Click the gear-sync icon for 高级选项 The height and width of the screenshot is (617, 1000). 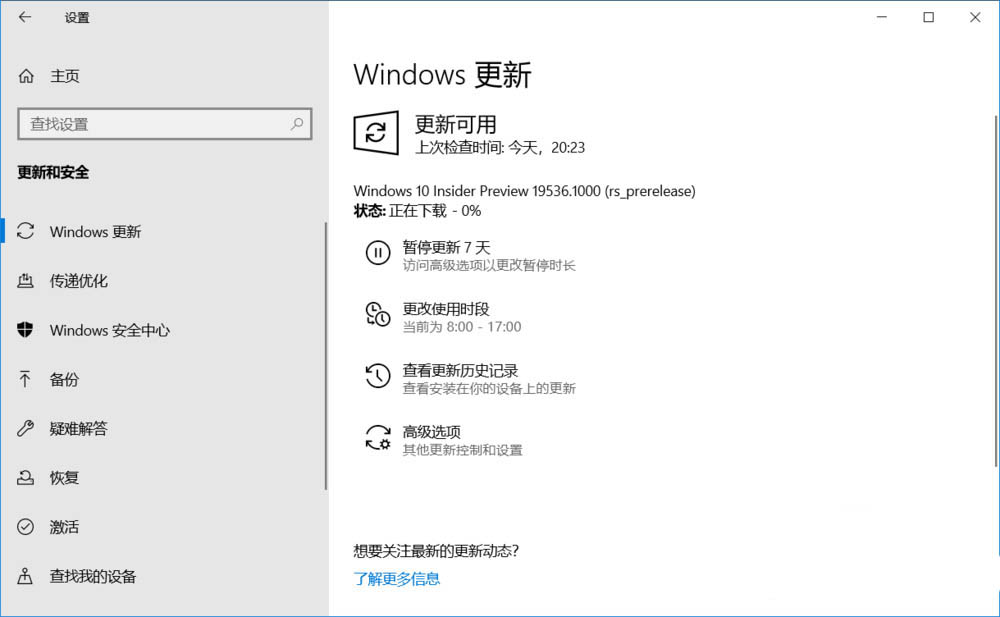click(378, 438)
